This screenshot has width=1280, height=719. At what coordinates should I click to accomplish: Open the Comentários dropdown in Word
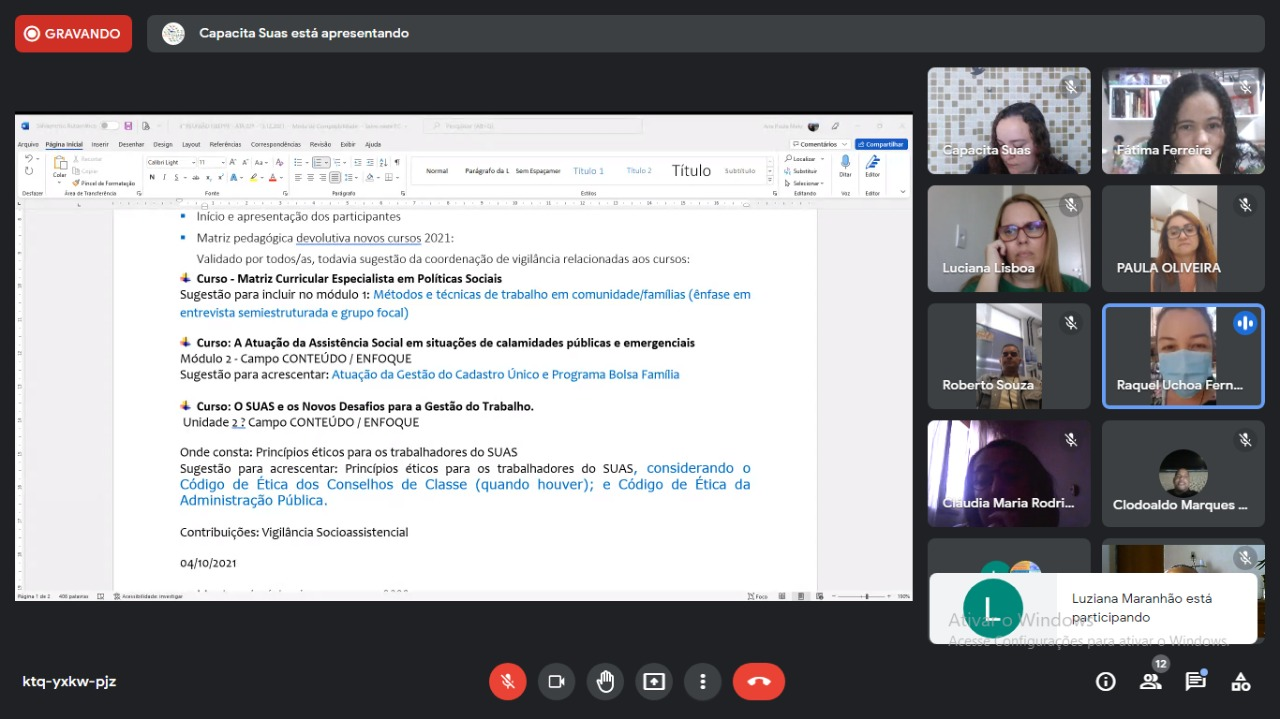coord(820,144)
